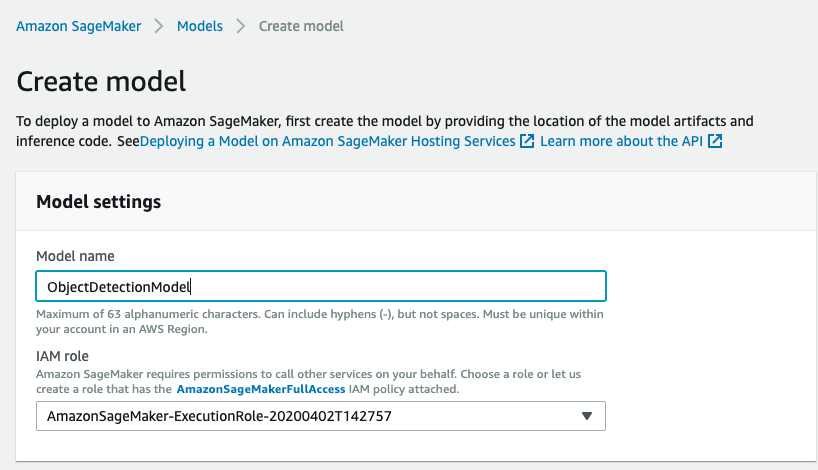Click the chevron separator after Models breadcrumb
Image resolution: width=818 pixels, height=470 pixels.
click(241, 26)
